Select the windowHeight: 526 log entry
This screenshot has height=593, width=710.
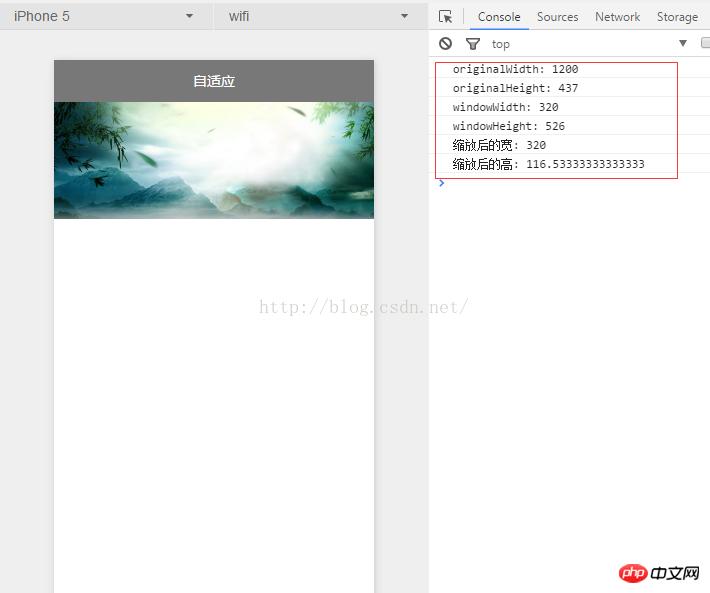508,126
